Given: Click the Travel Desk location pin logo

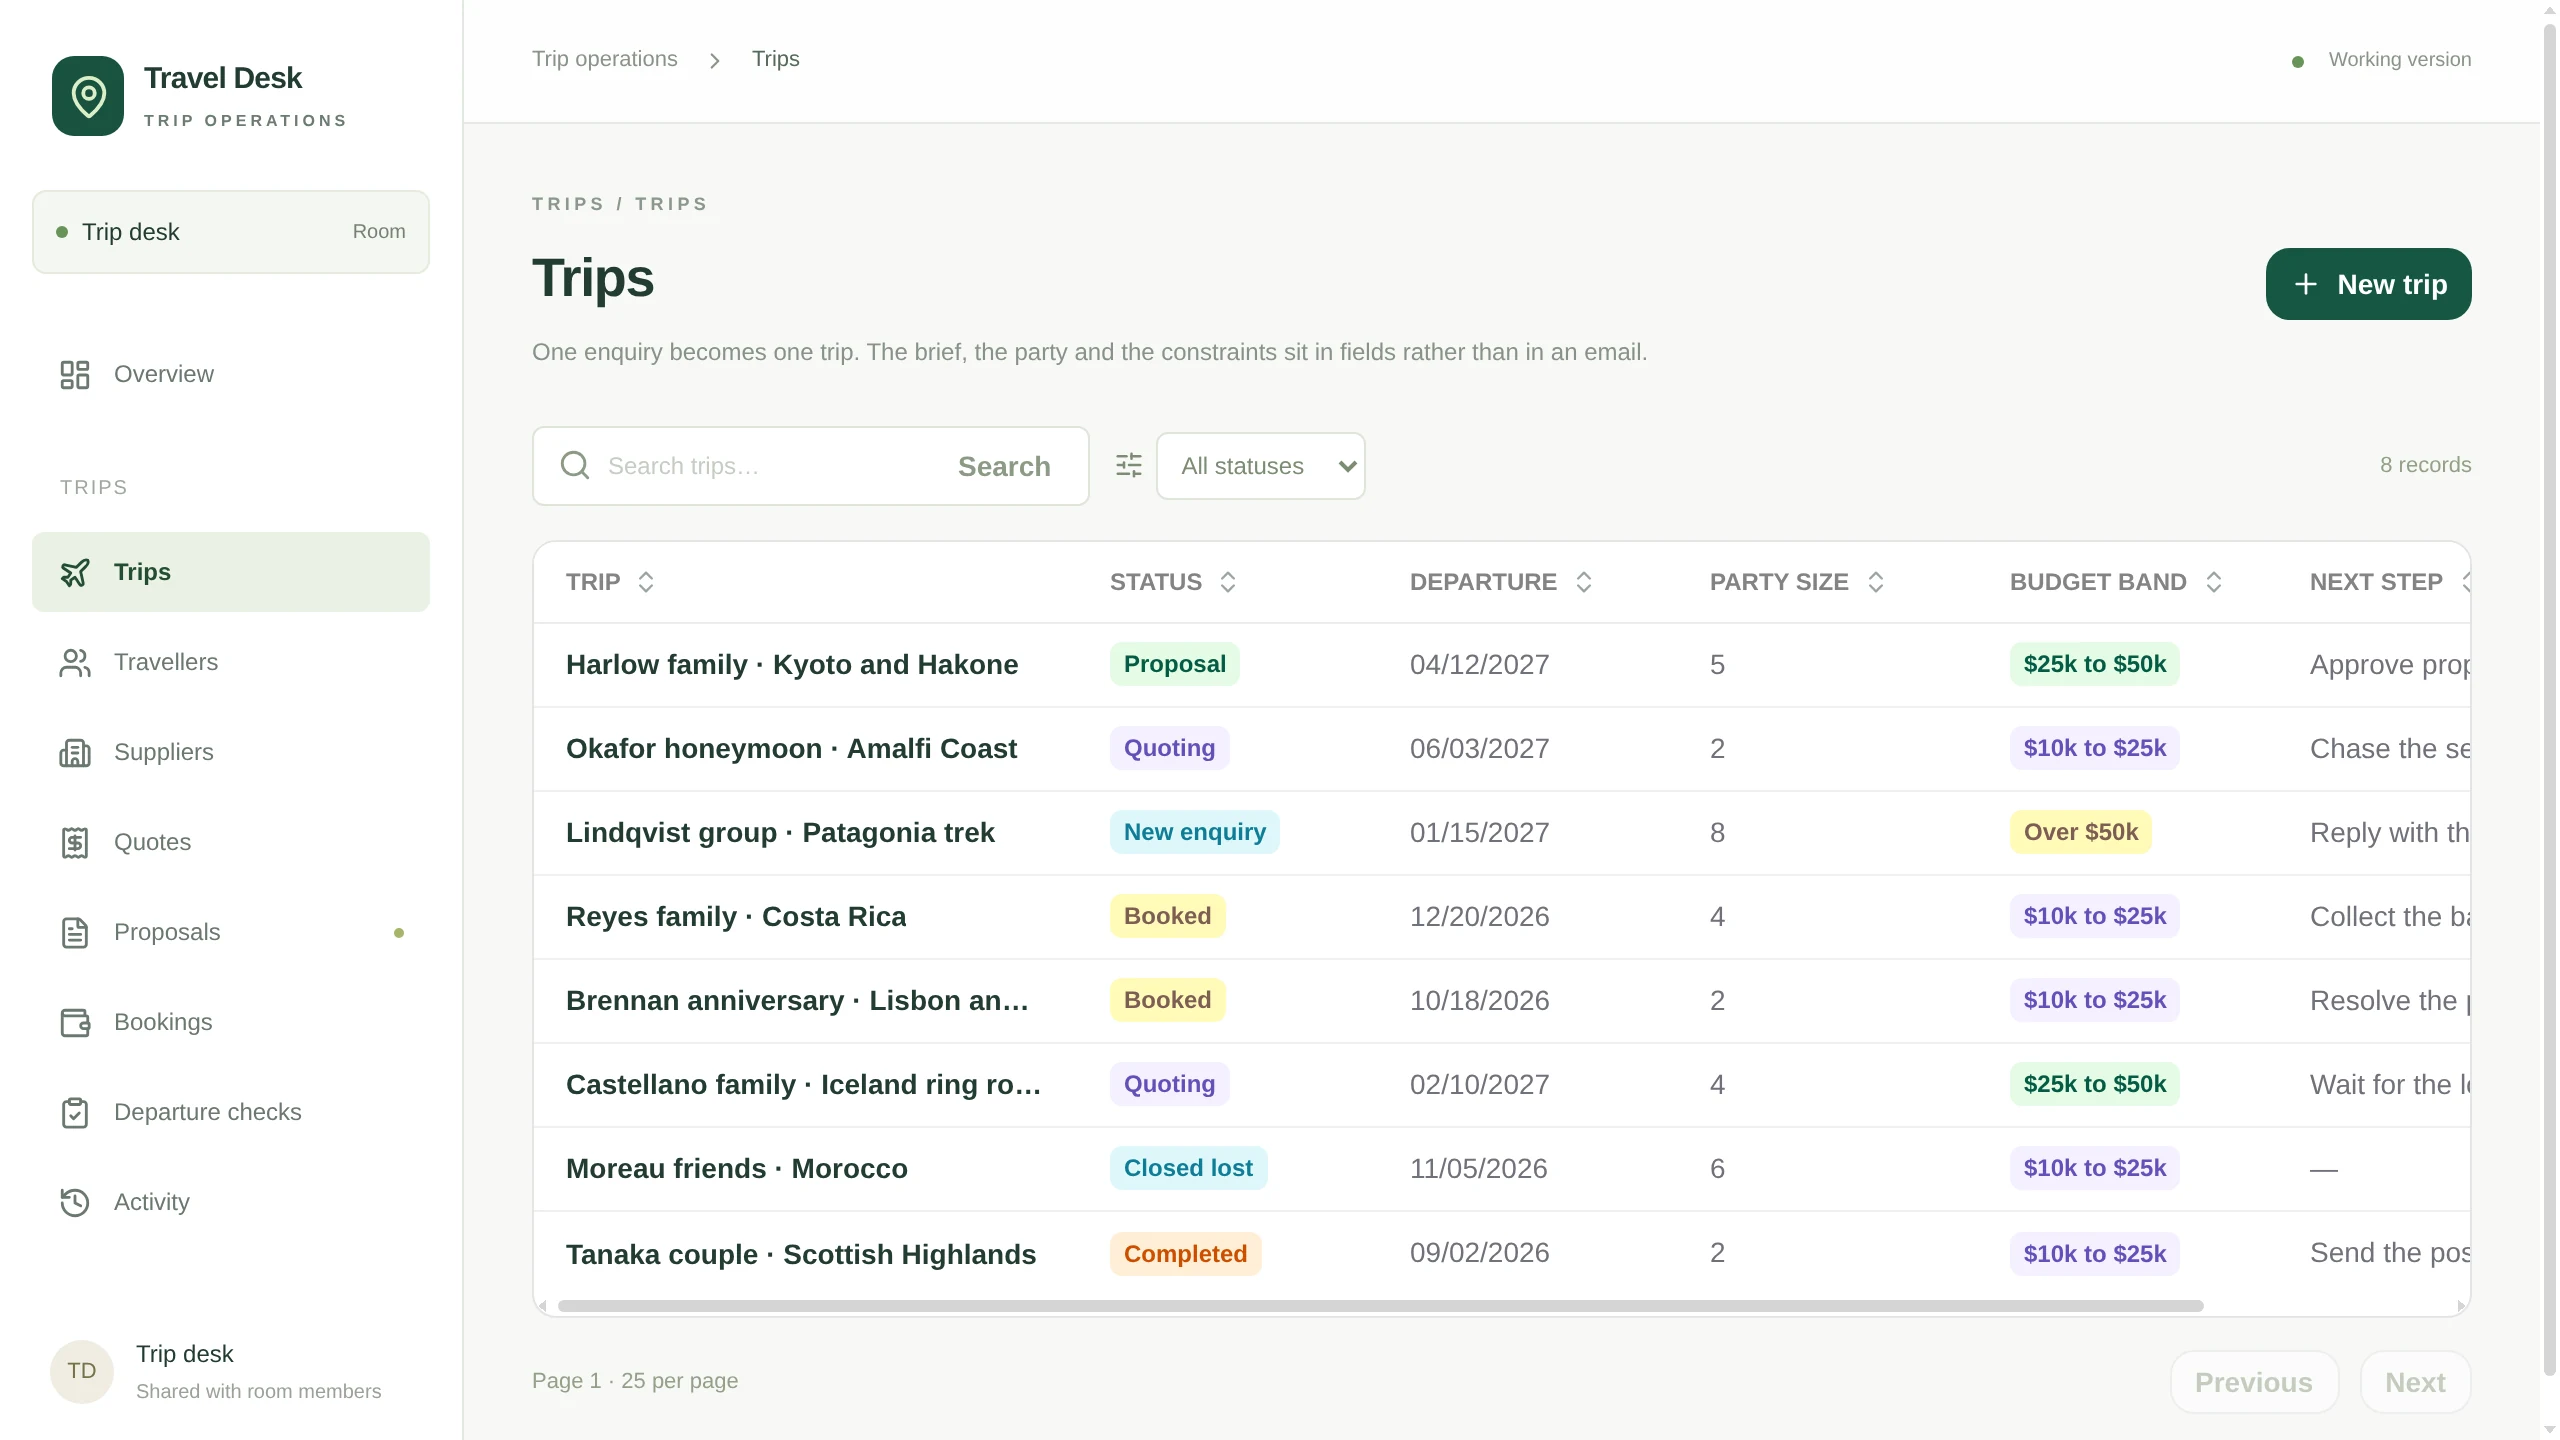Looking at the screenshot, I should point(88,96).
